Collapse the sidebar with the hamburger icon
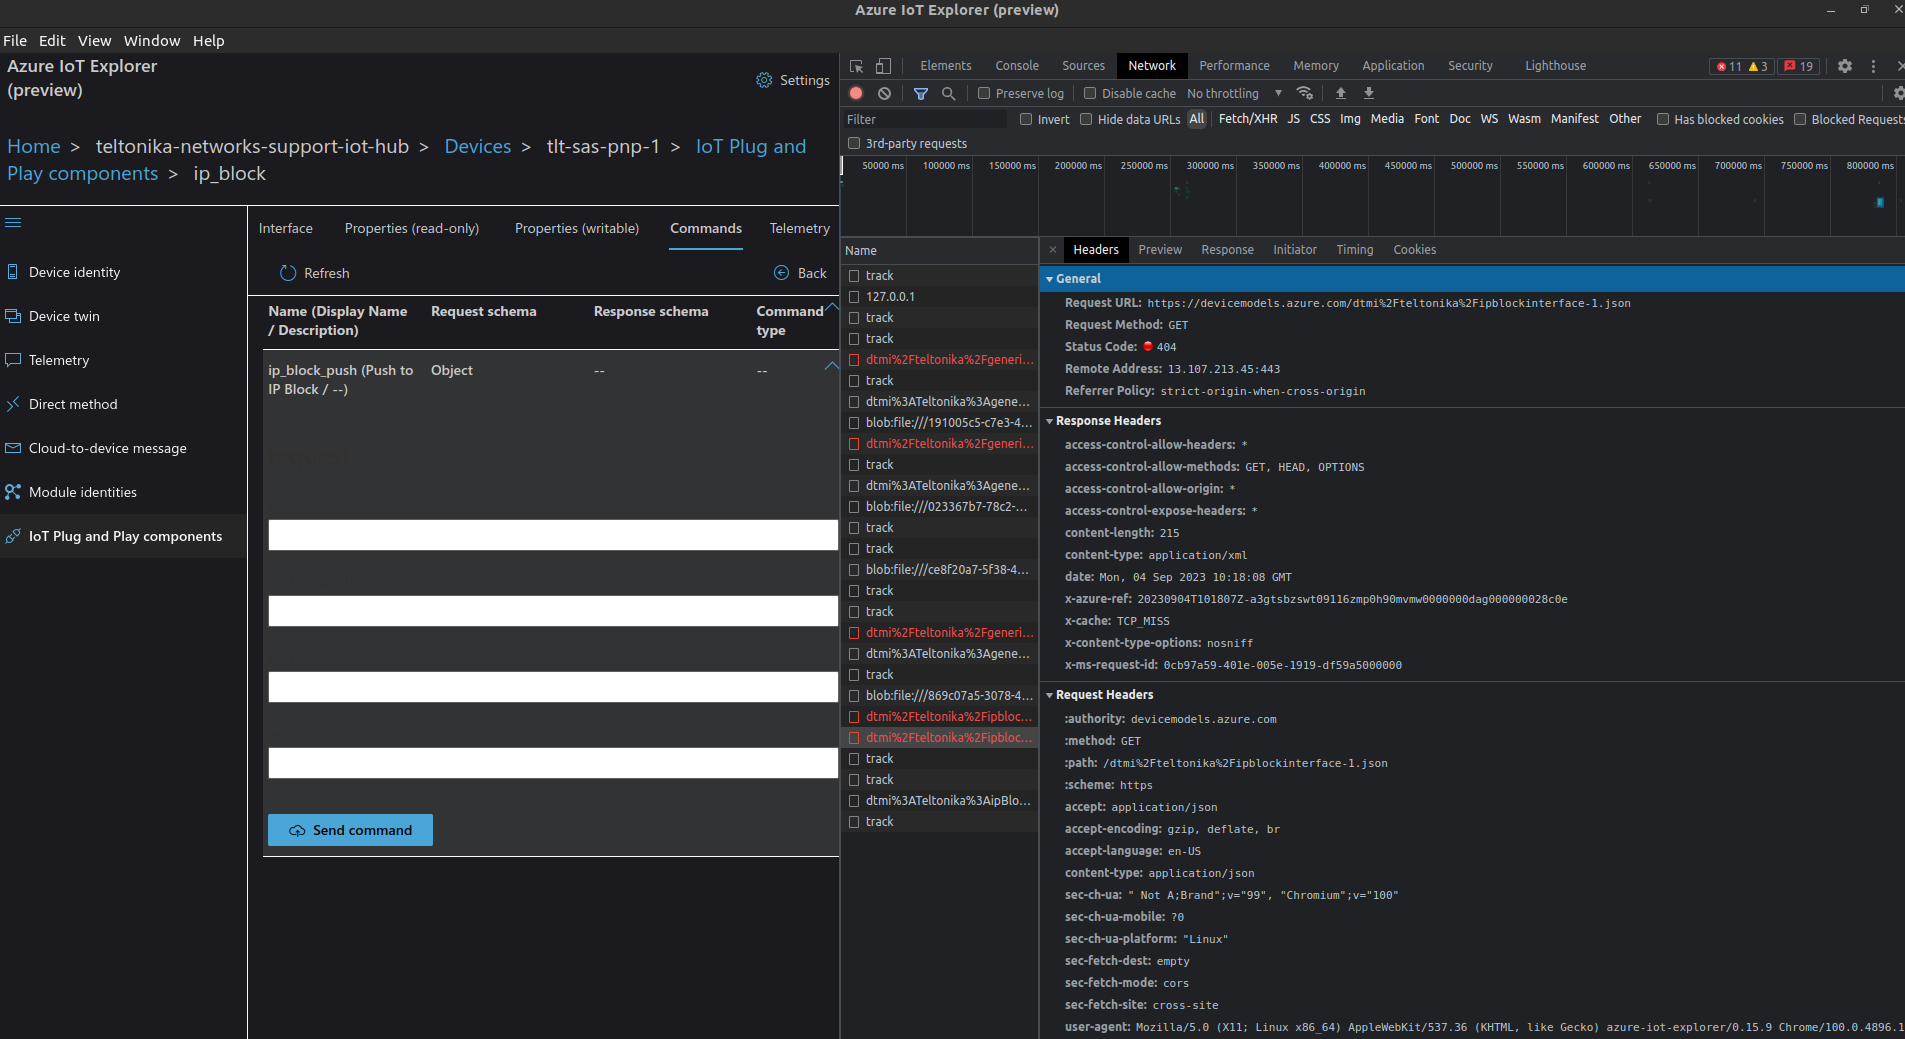Viewport: 1905px width, 1039px height. pos(15,222)
